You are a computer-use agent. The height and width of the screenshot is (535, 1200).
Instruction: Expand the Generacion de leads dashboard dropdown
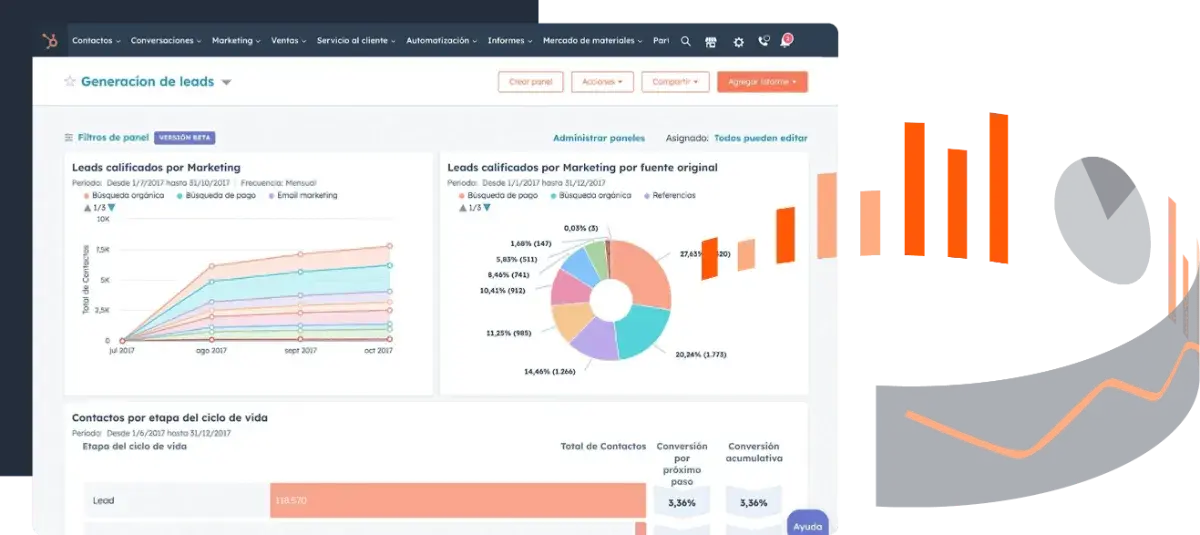226,83
